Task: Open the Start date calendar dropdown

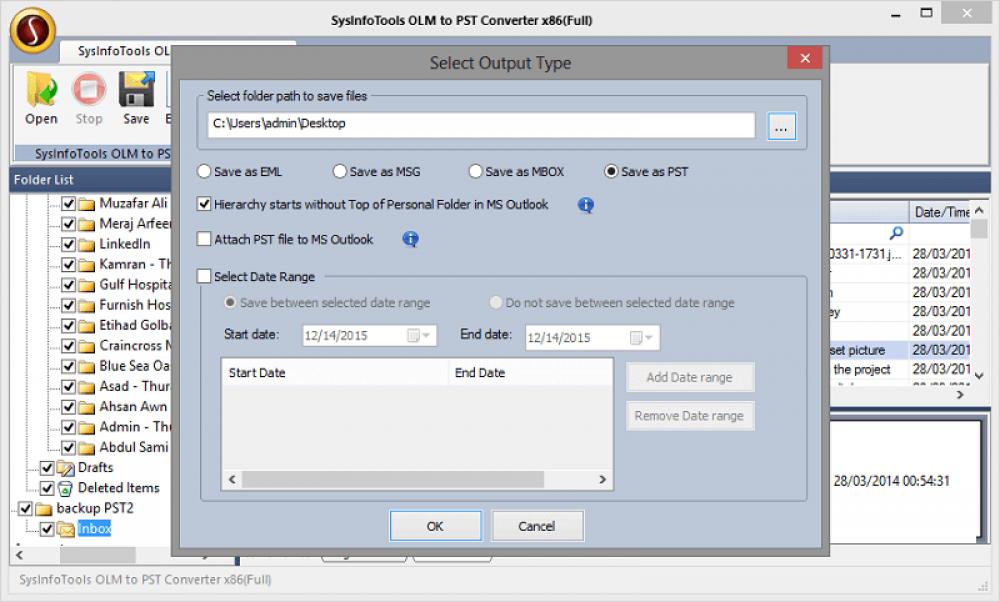Action: [425, 337]
